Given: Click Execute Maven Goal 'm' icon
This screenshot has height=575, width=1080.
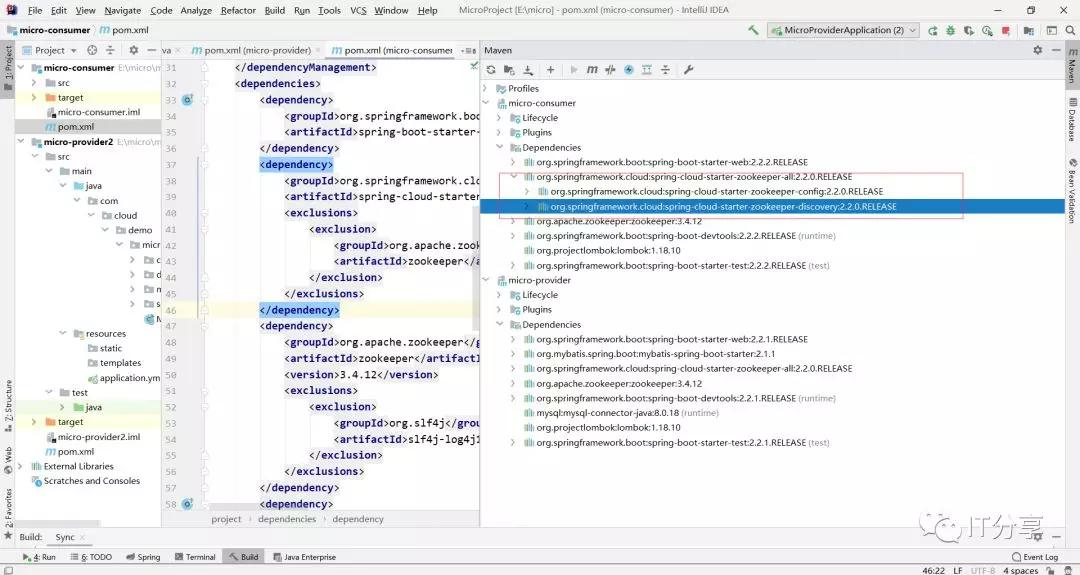Looking at the screenshot, I should click(592, 70).
